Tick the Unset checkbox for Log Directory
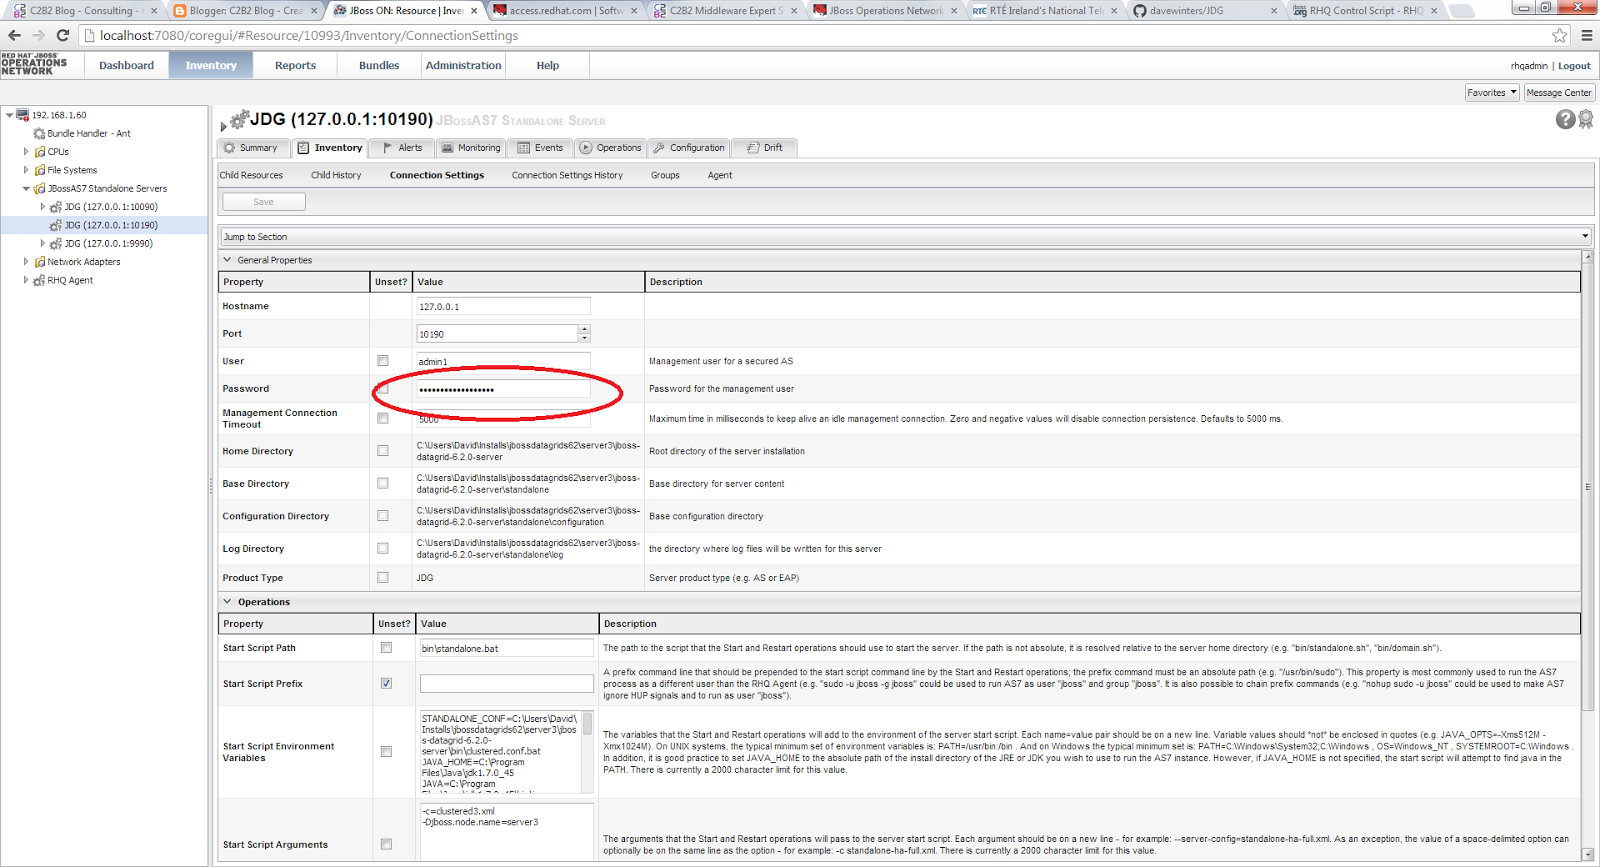The width and height of the screenshot is (1600, 867). [383, 548]
